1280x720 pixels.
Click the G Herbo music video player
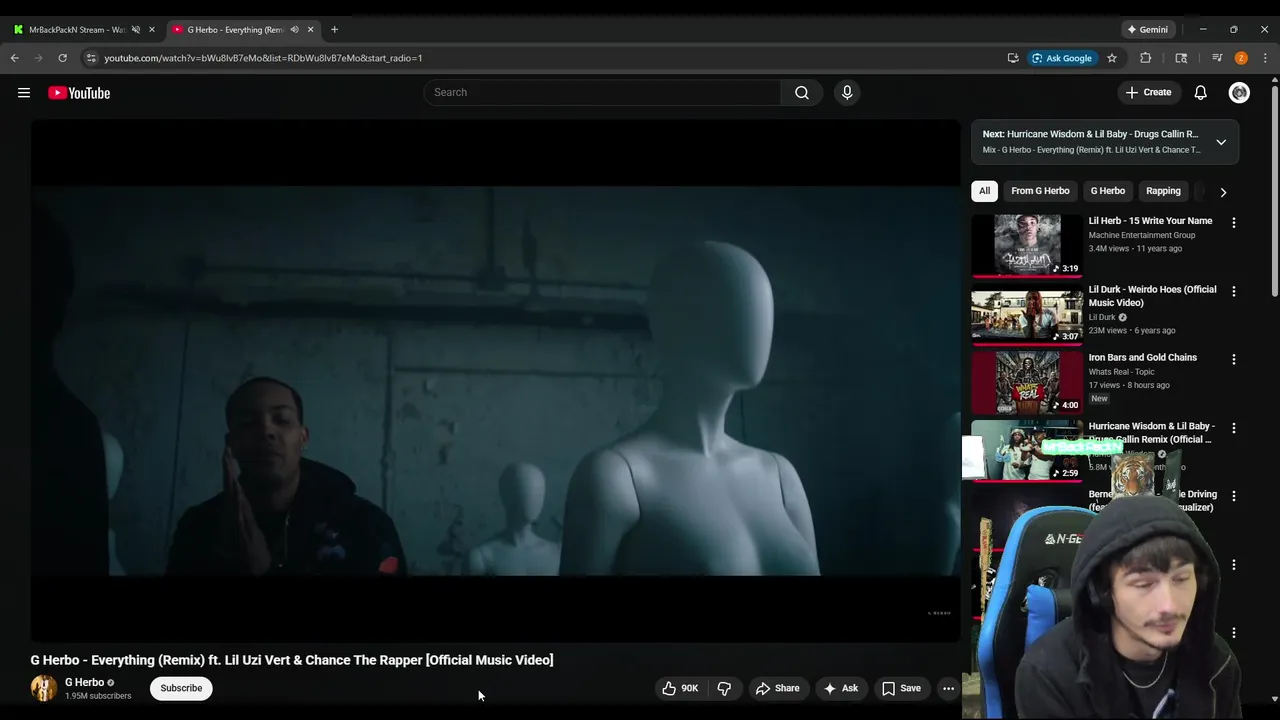pyautogui.click(x=495, y=381)
